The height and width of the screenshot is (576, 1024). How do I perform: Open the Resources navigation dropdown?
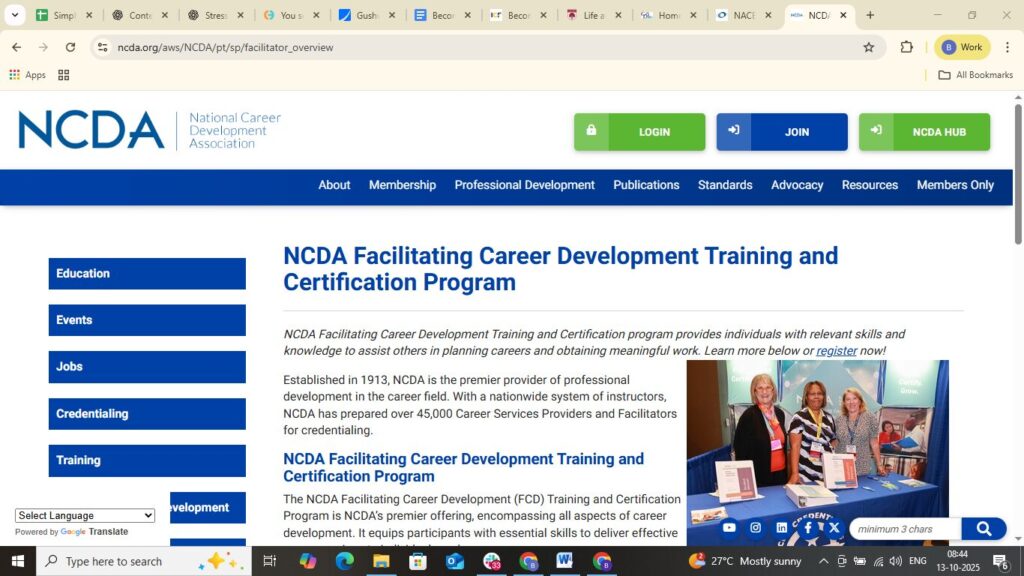pyautogui.click(x=869, y=186)
